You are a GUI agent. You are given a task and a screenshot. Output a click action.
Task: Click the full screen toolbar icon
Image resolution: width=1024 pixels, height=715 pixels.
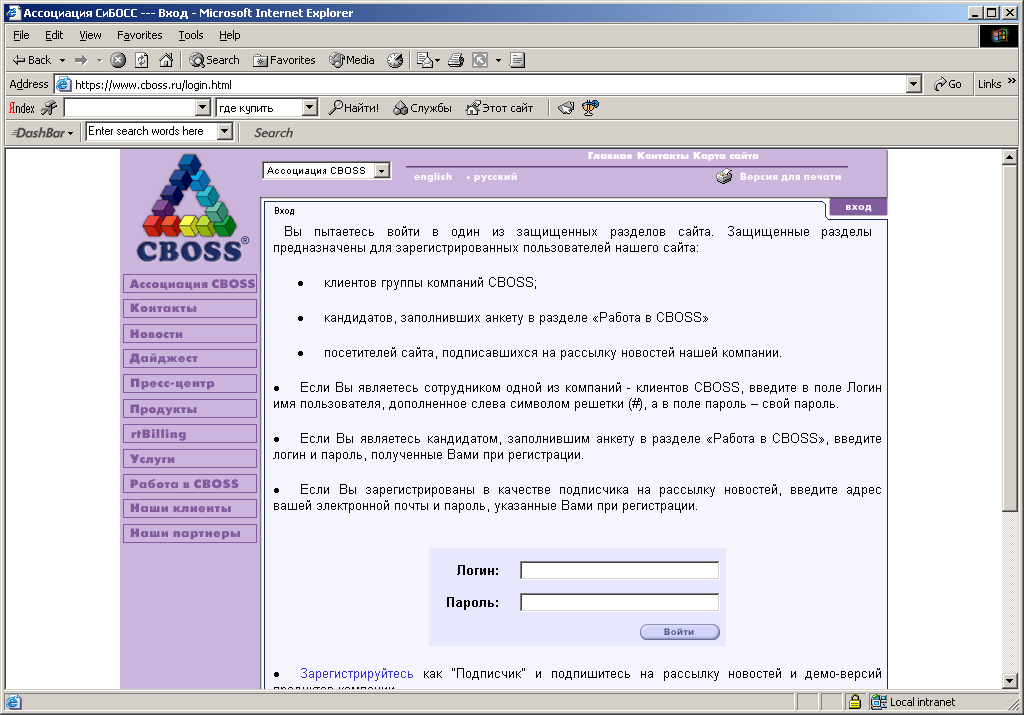click(480, 60)
